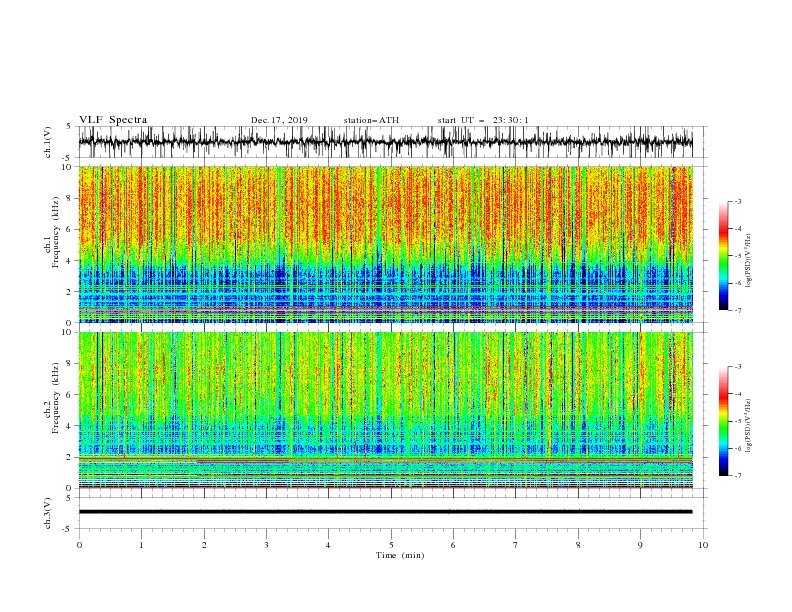This screenshot has height=612, width=792.
Task: Click the ch.2 frequency axis tick "2"
Action: [x=70, y=457]
